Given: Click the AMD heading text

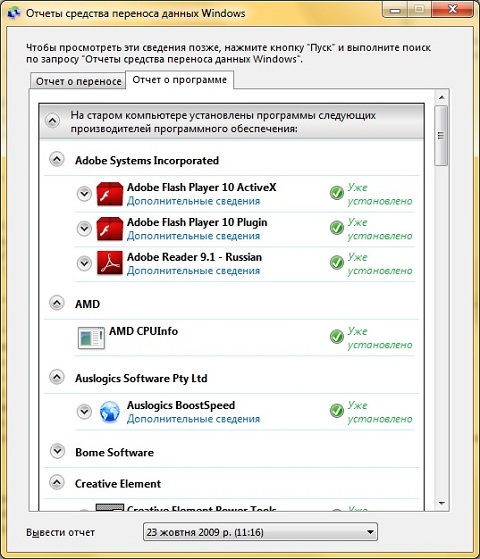Looking at the screenshot, I should coord(87,304).
